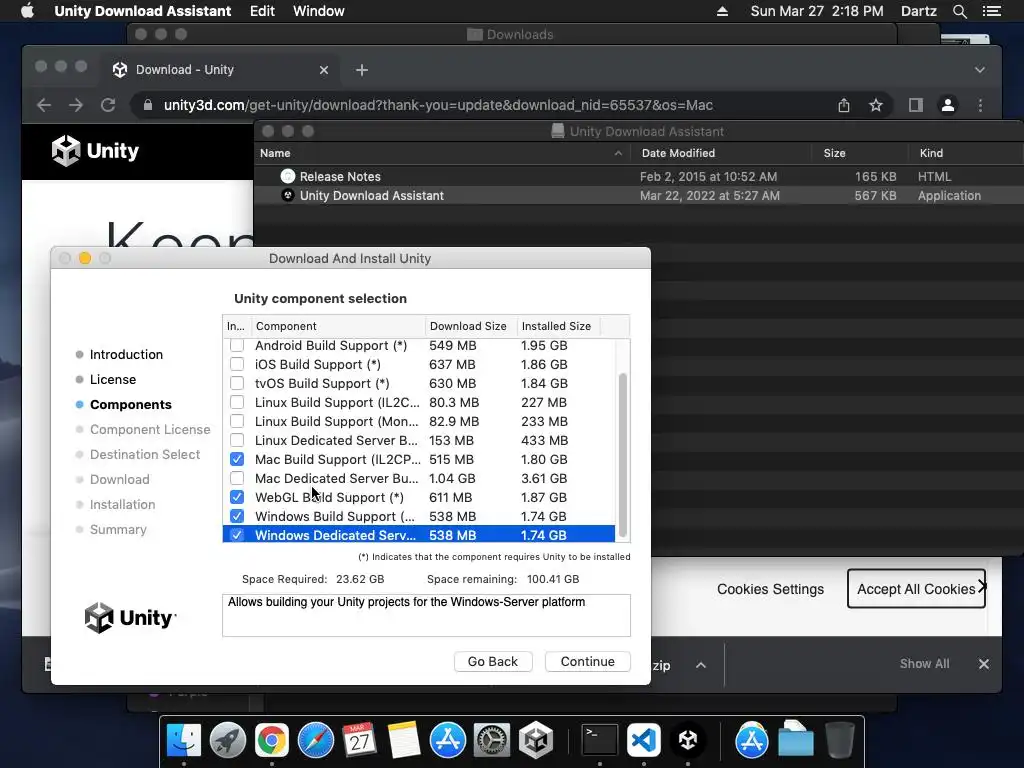Open Cookies Settings link
Viewport: 1024px width, 768px height.
pos(771,589)
